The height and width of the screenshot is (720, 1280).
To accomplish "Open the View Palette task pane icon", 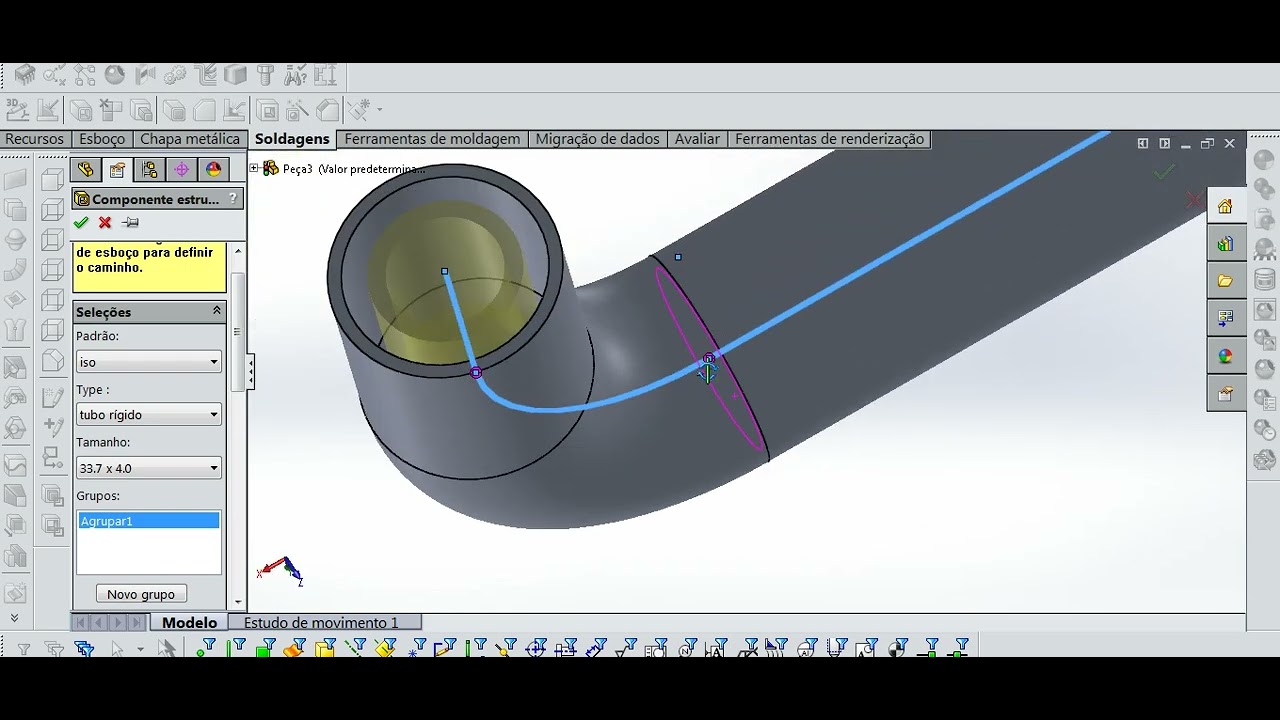I will [x=1225, y=318].
